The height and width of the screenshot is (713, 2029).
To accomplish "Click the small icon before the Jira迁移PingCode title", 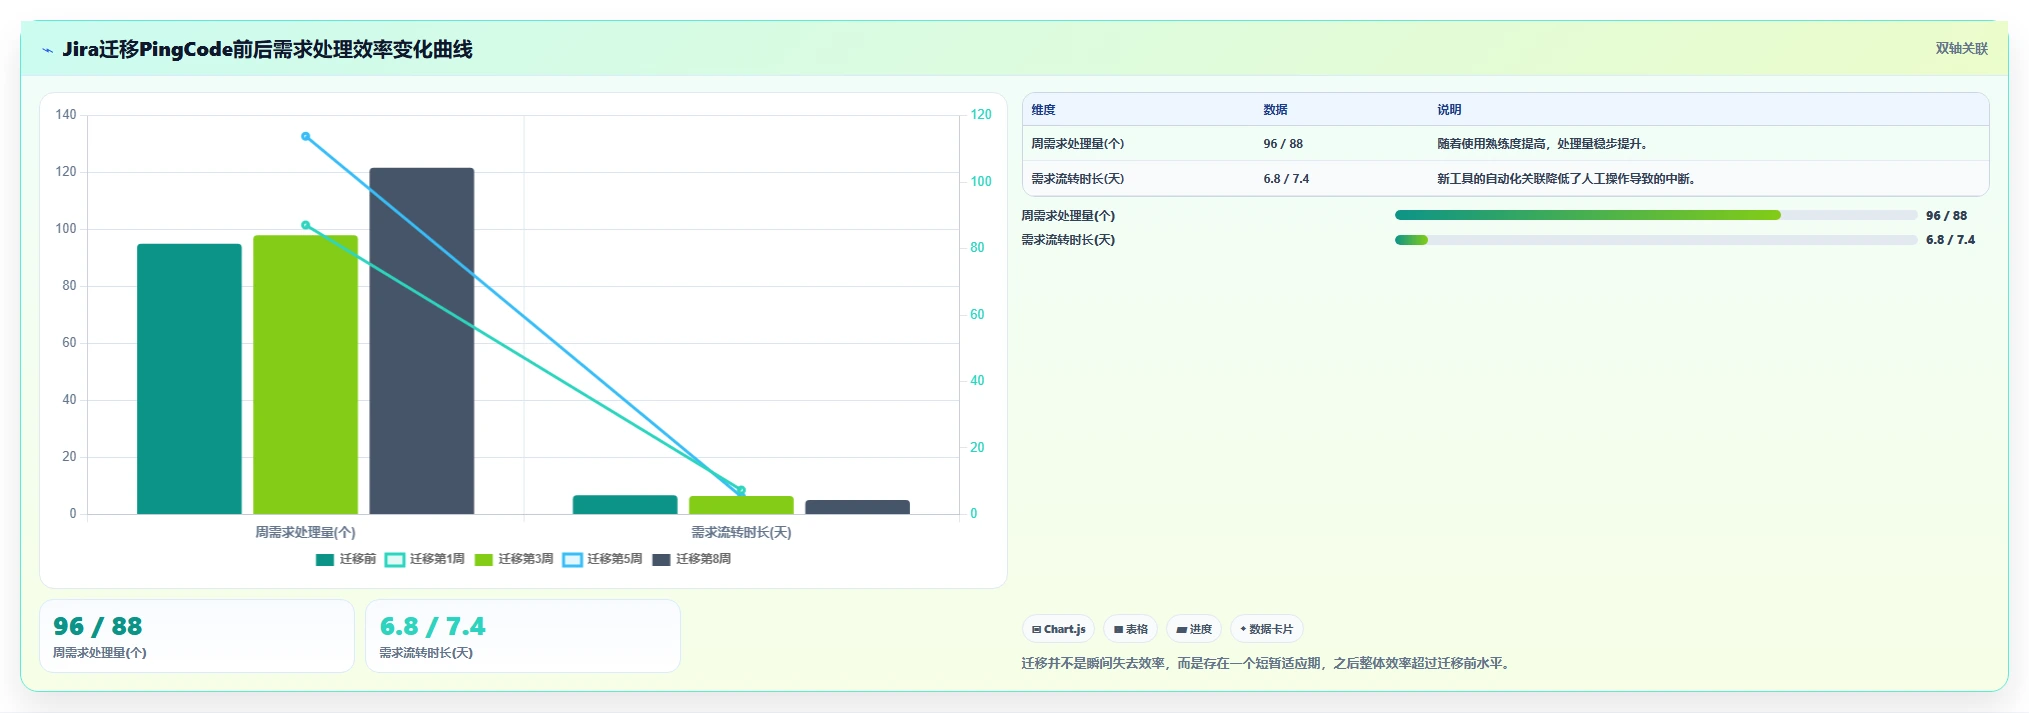I will (x=47, y=50).
